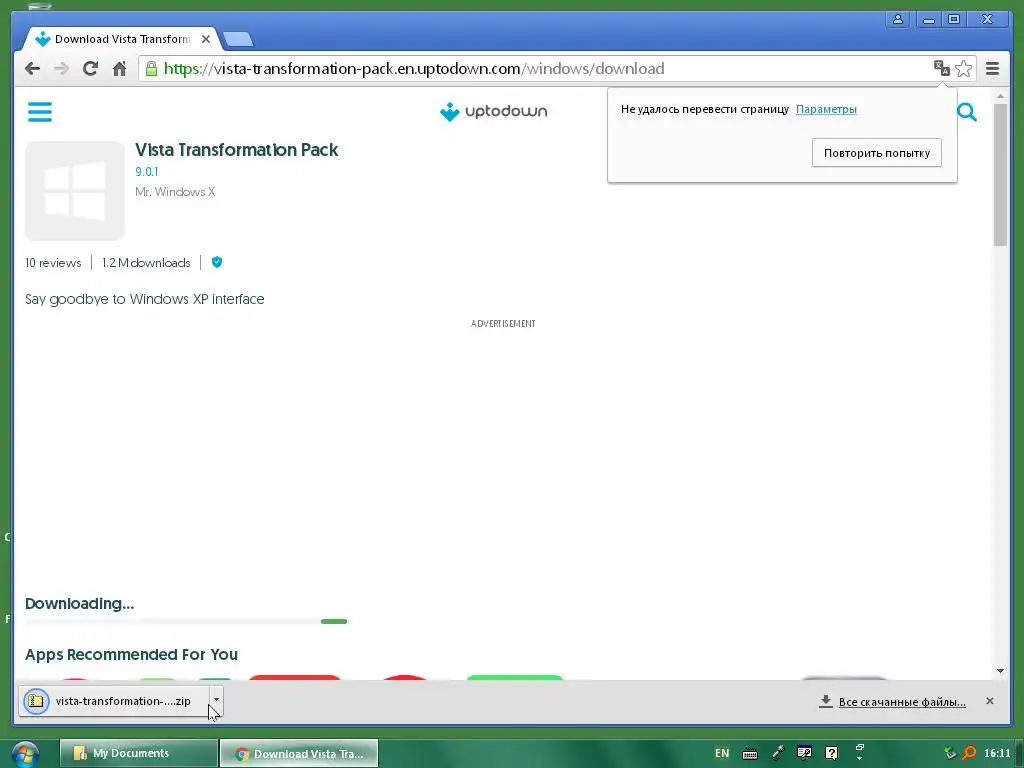Click the download progress bar
The width and height of the screenshot is (1024, 768).
coord(186,621)
